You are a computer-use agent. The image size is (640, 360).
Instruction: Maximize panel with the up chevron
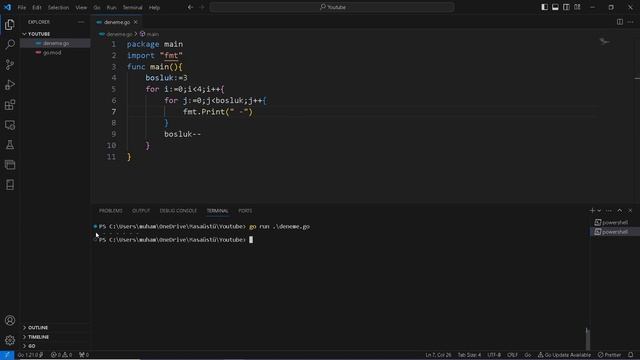[x=620, y=211]
